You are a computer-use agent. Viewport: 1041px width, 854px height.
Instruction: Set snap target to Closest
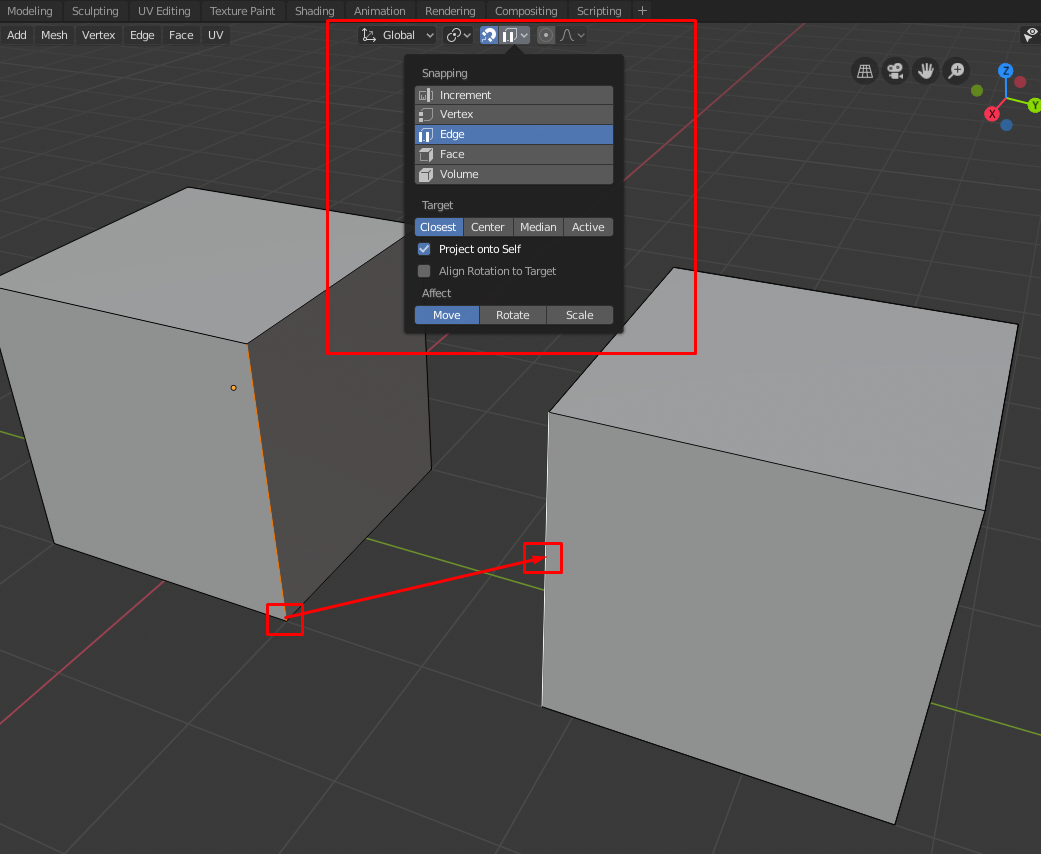(x=439, y=227)
